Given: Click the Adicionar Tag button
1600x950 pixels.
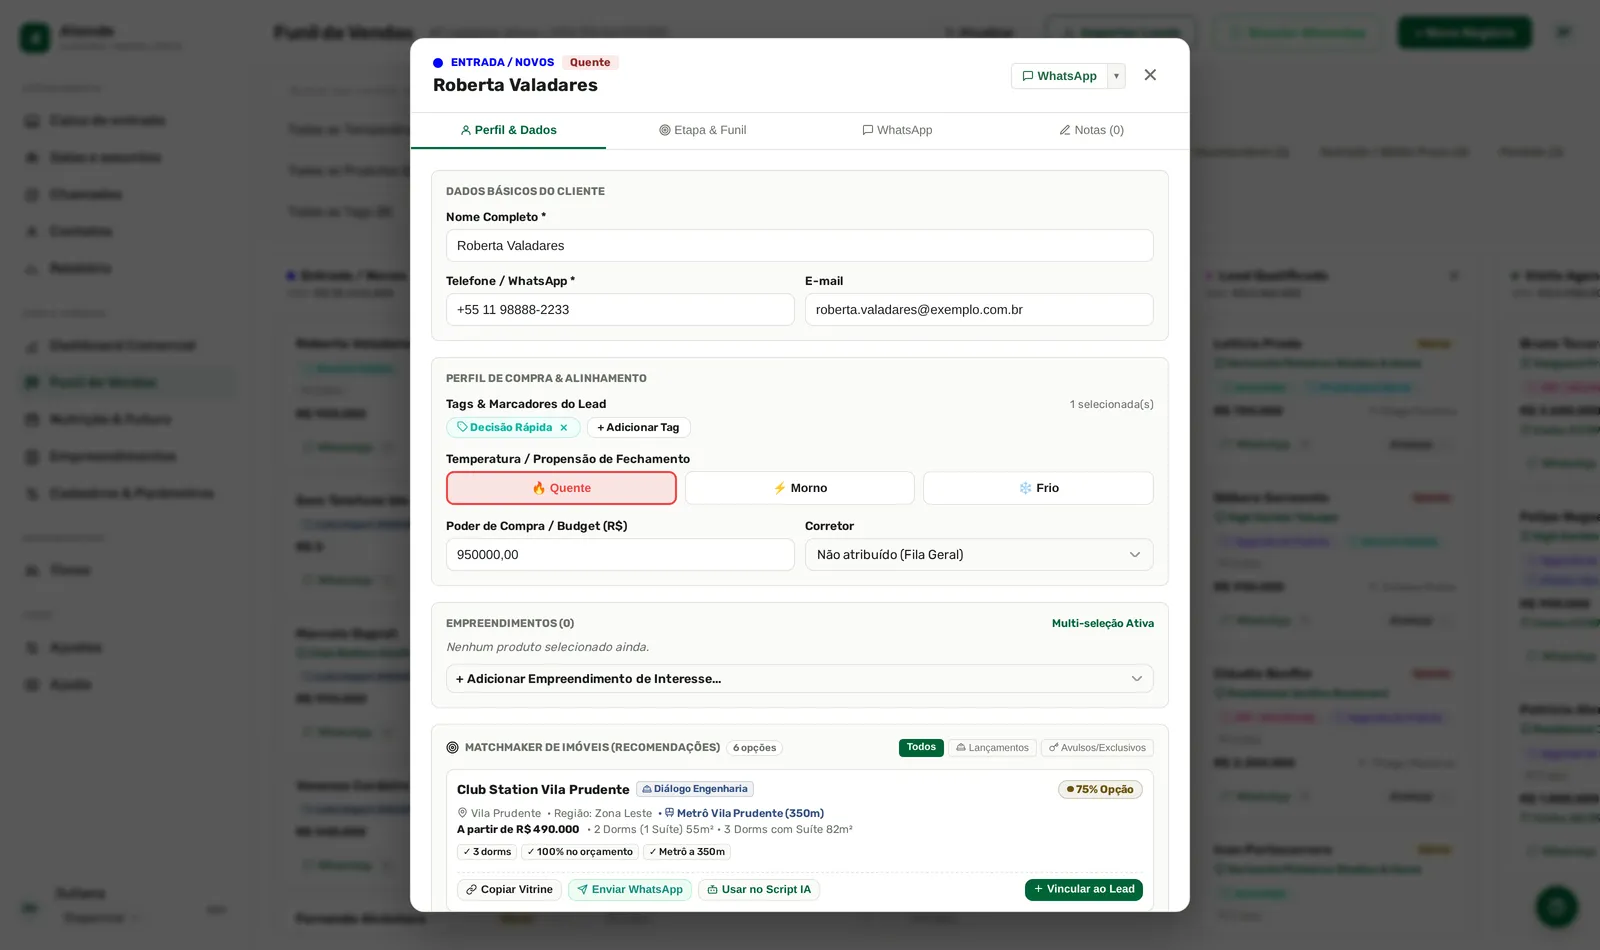Looking at the screenshot, I should coord(638,428).
